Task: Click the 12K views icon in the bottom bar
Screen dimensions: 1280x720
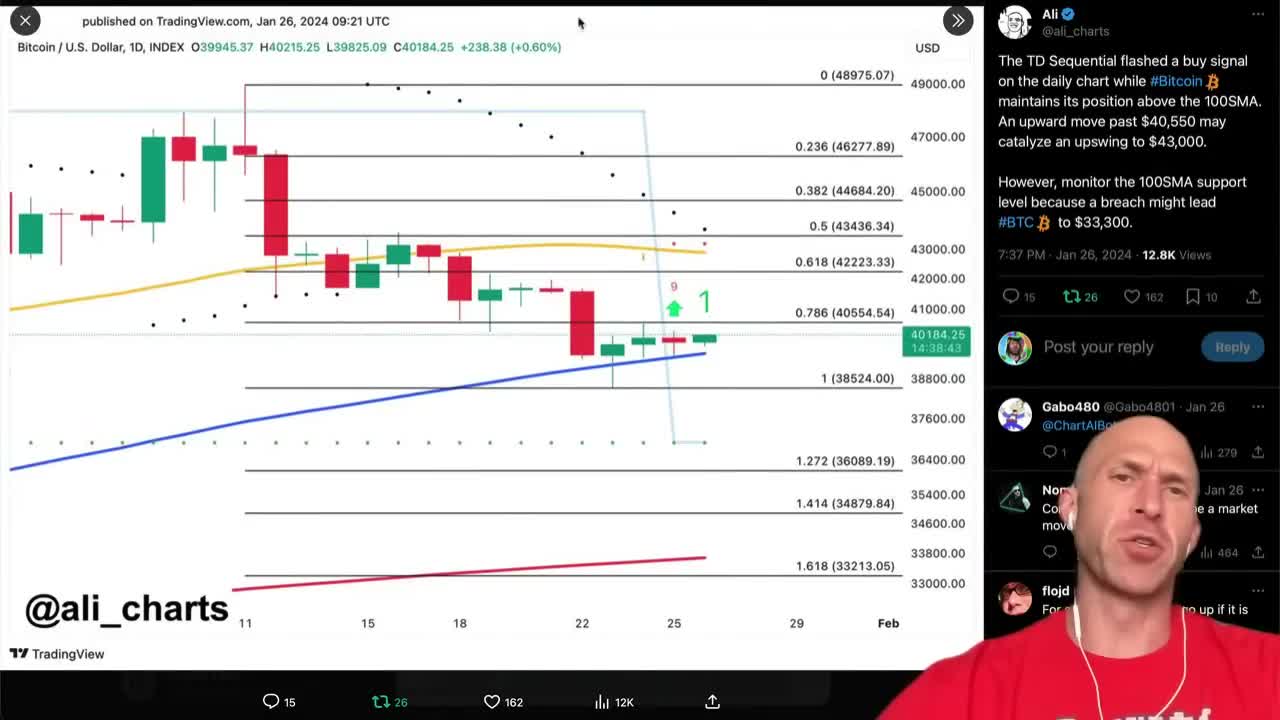Action: [601, 701]
